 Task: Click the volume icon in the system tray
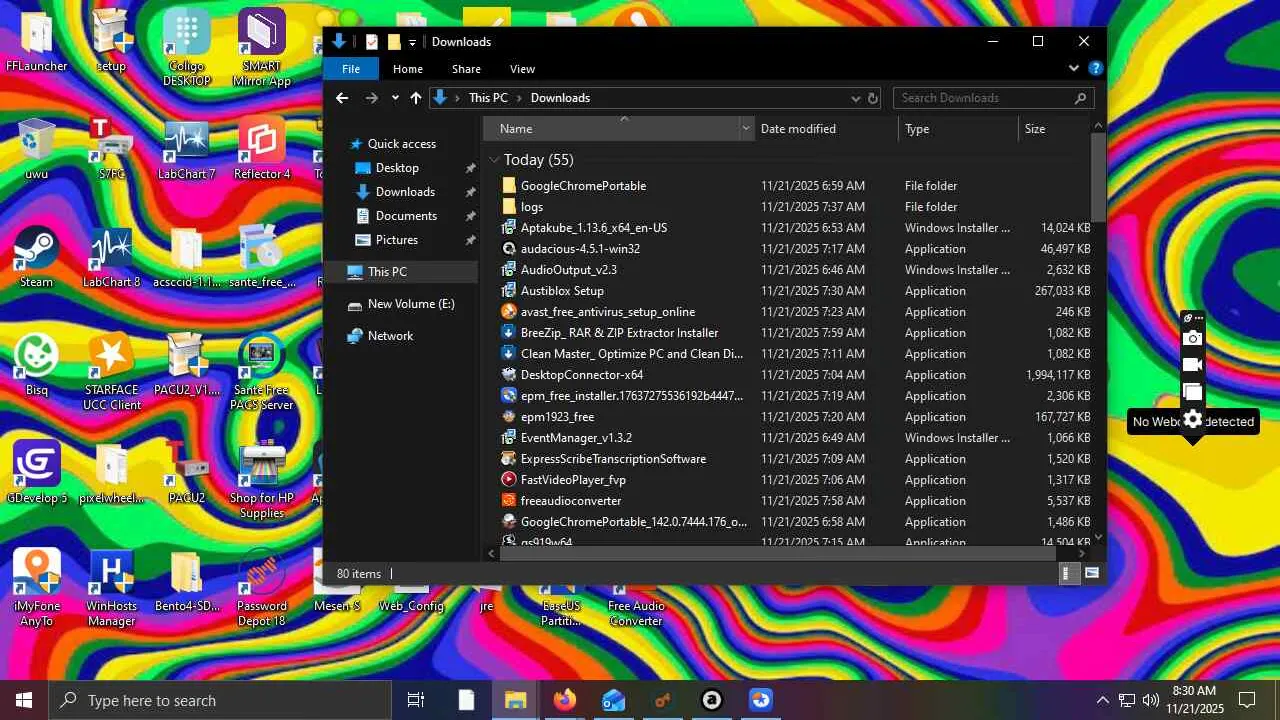(x=1150, y=700)
